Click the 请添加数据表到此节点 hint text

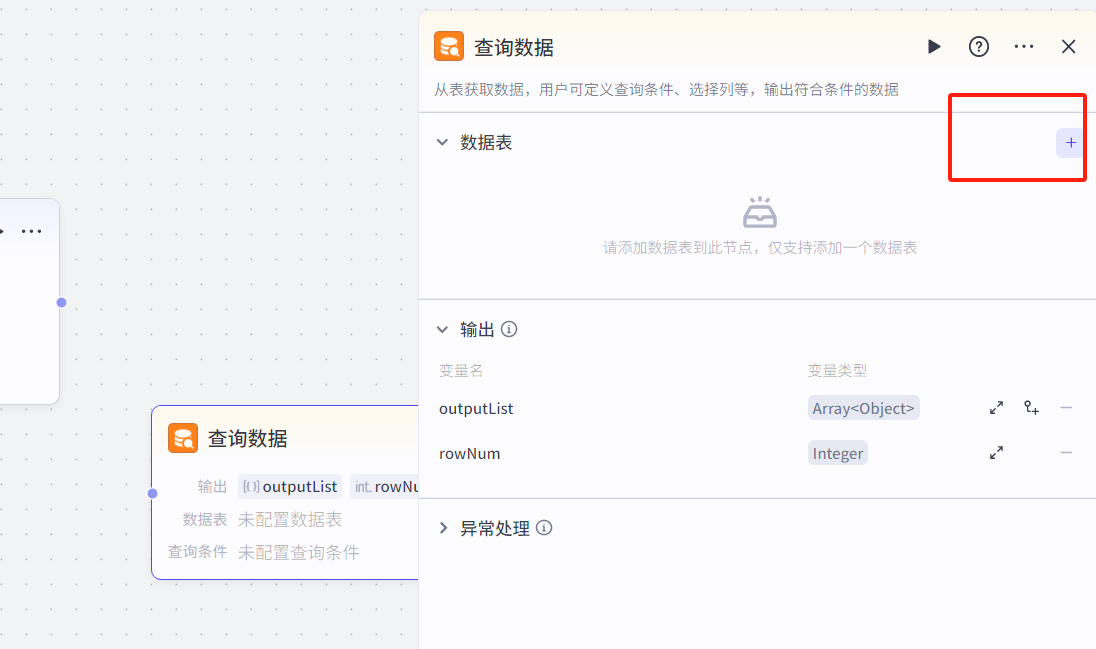tap(760, 248)
